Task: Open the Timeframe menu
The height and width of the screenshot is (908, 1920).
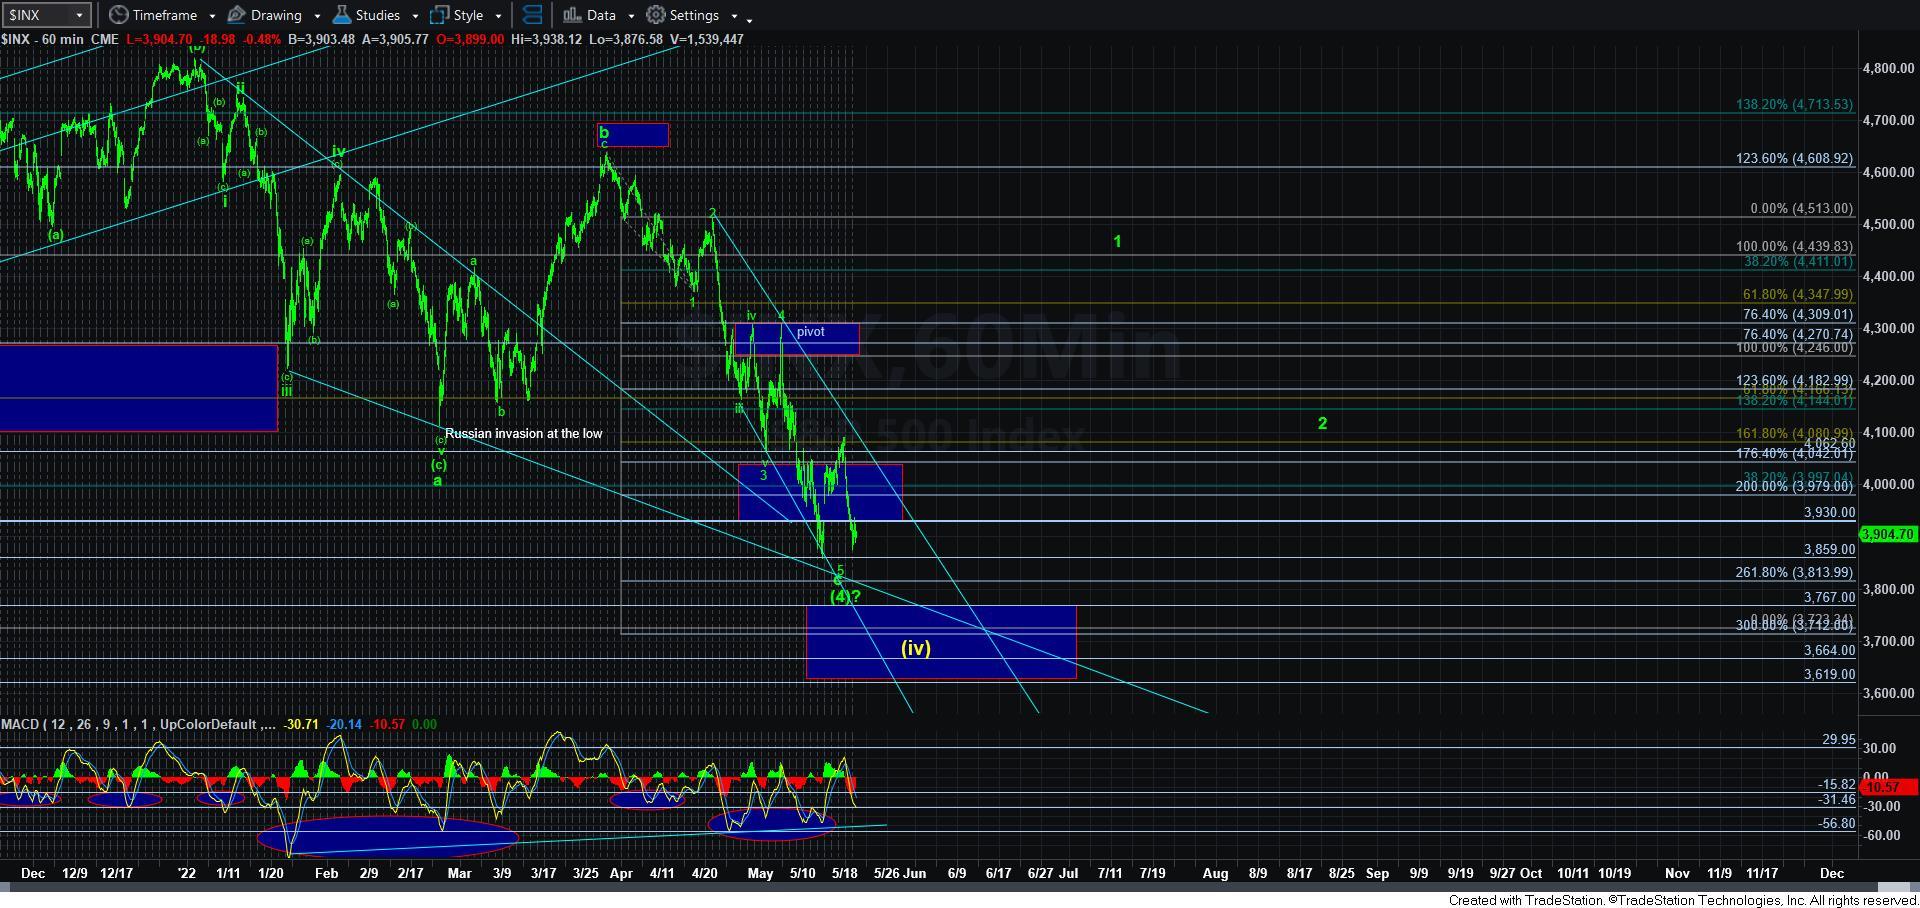Action: (163, 15)
